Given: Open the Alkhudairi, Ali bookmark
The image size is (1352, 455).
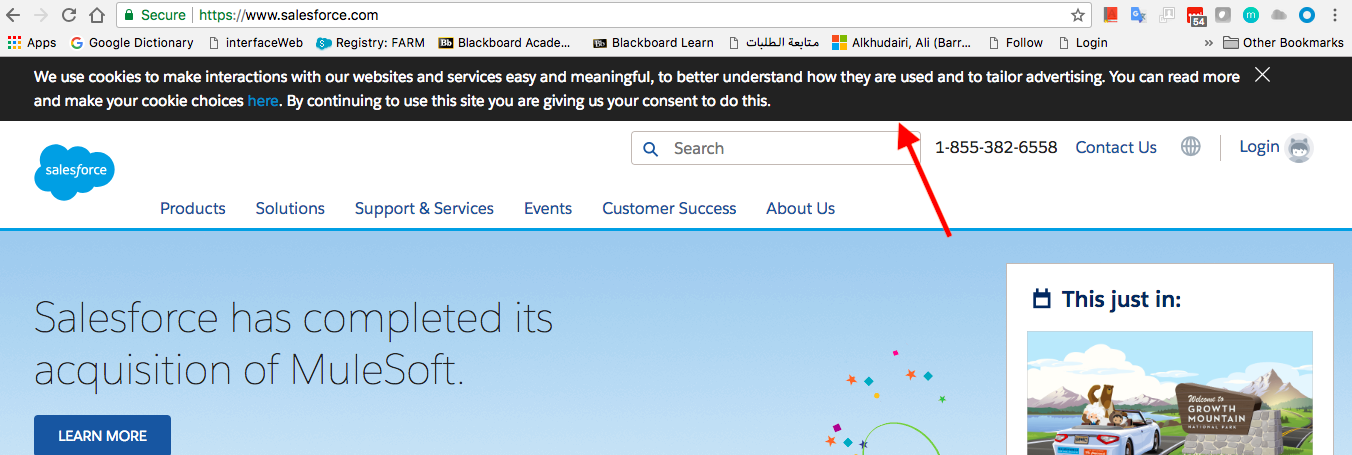Looking at the screenshot, I should pyautogui.click(x=901, y=42).
